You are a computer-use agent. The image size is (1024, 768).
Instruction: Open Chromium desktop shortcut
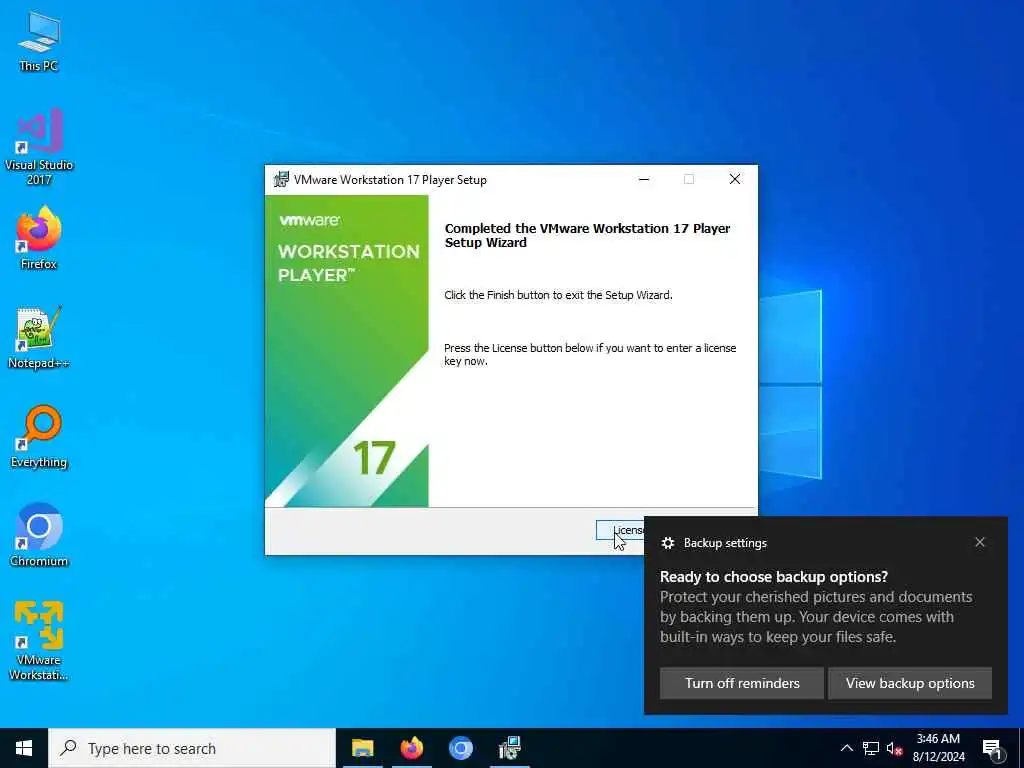[x=39, y=536]
